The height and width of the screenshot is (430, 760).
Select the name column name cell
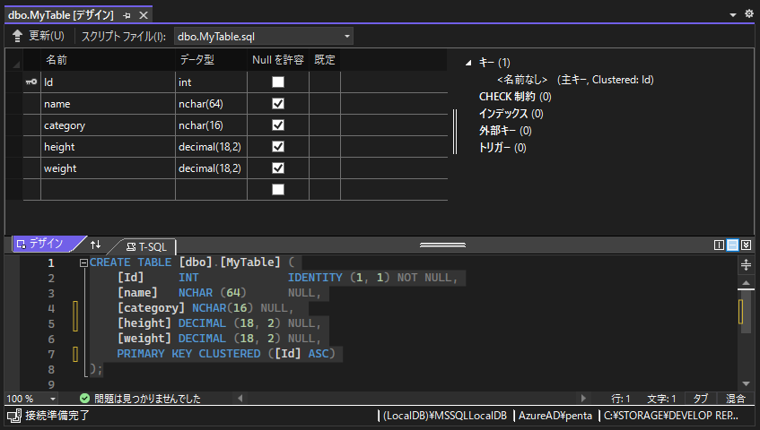click(x=108, y=104)
